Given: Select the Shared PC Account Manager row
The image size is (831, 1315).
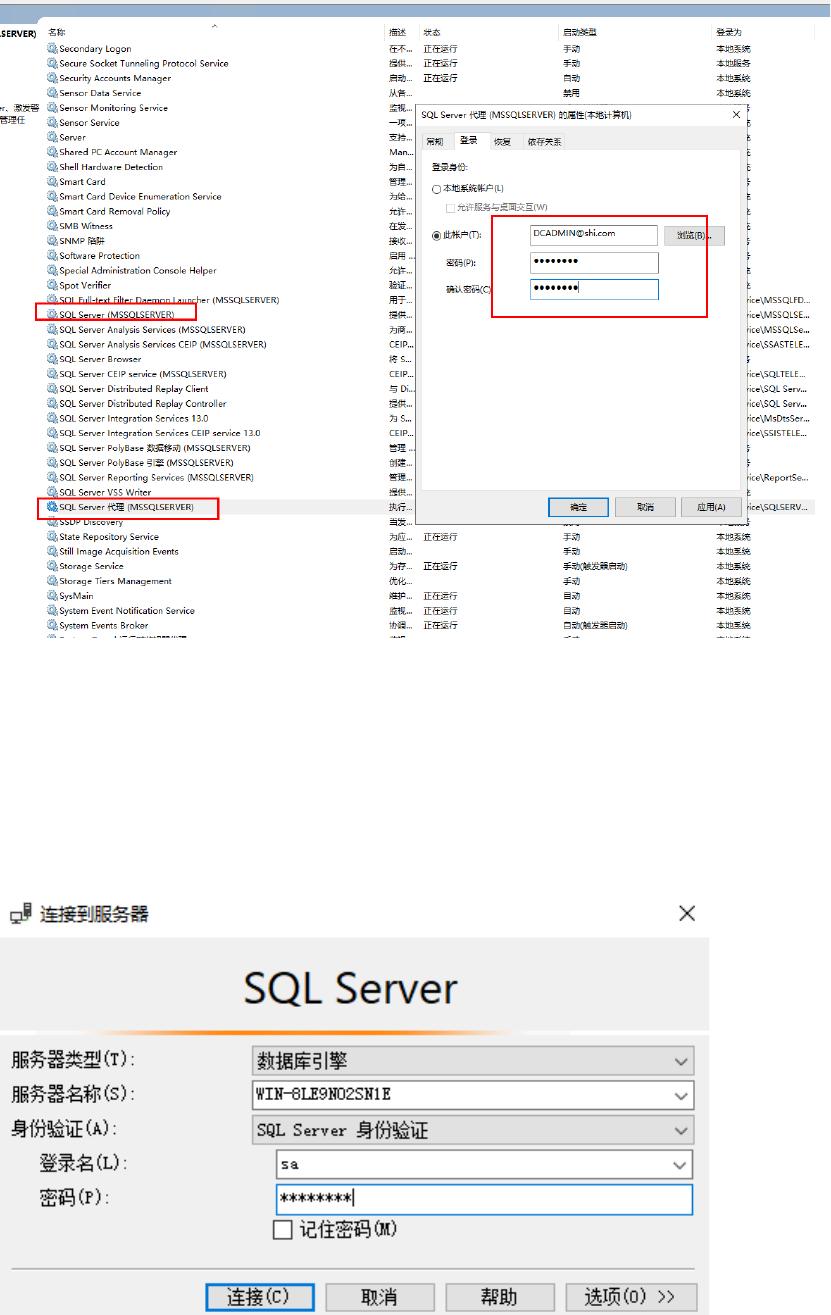Looking at the screenshot, I should coord(118,152).
